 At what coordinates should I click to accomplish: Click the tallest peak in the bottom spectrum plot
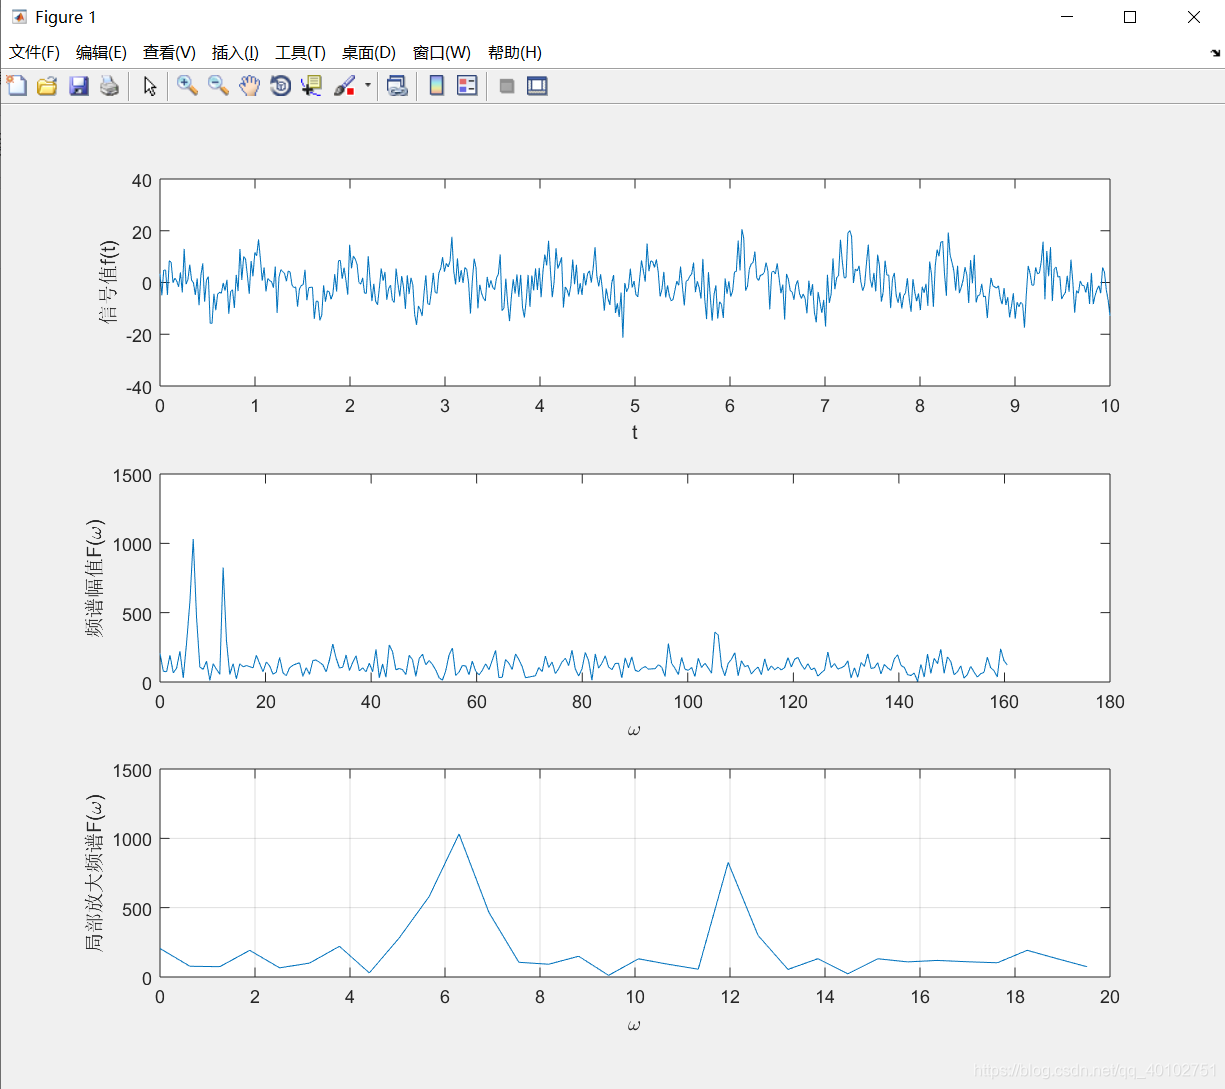click(x=459, y=834)
